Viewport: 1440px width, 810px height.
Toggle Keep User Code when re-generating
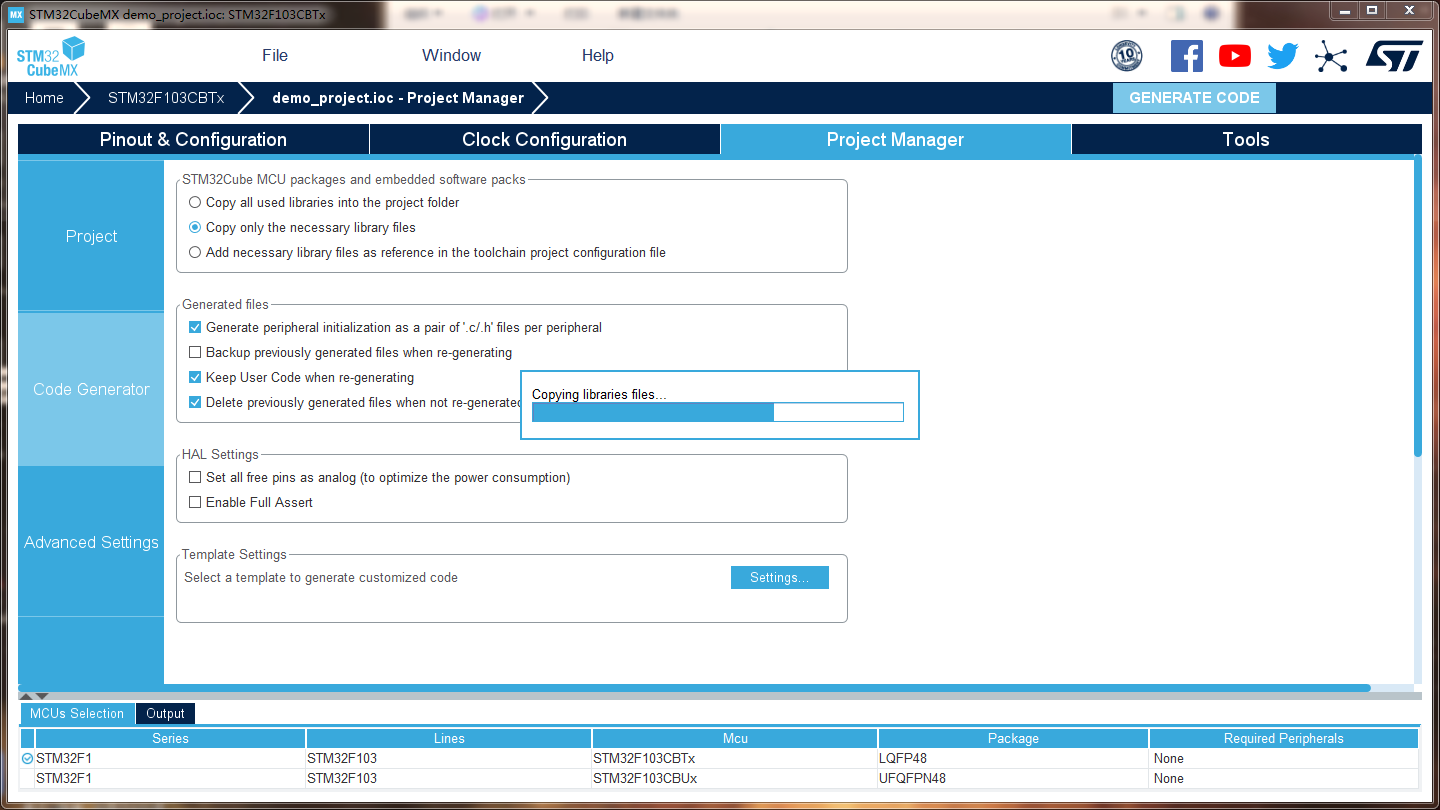tap(195, 377)
